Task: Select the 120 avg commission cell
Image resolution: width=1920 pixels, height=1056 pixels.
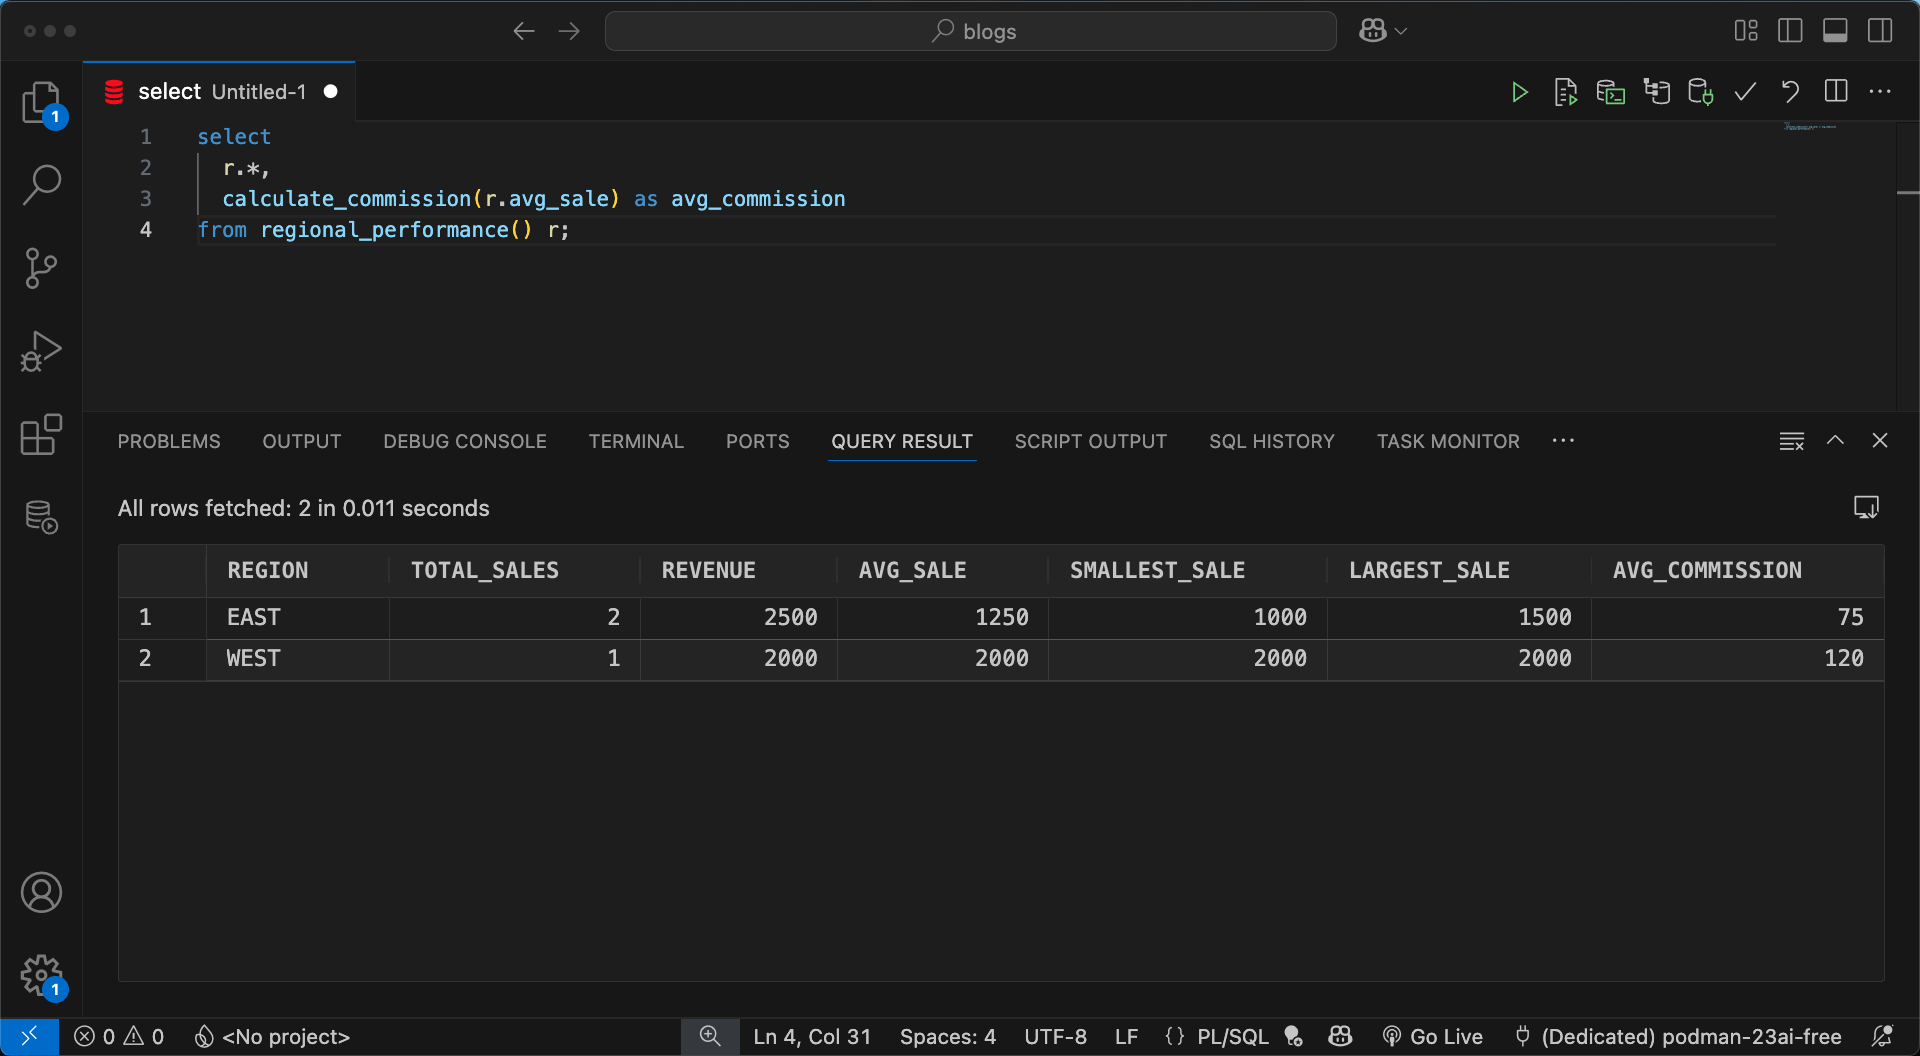Action: [1738, 659]
